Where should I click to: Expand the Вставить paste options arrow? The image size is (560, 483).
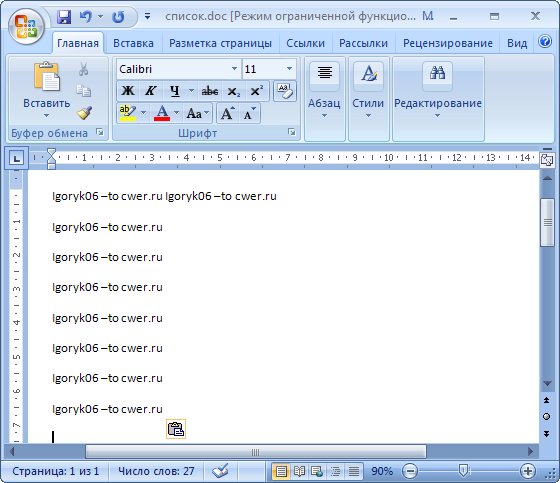click(x=46, y=115)
